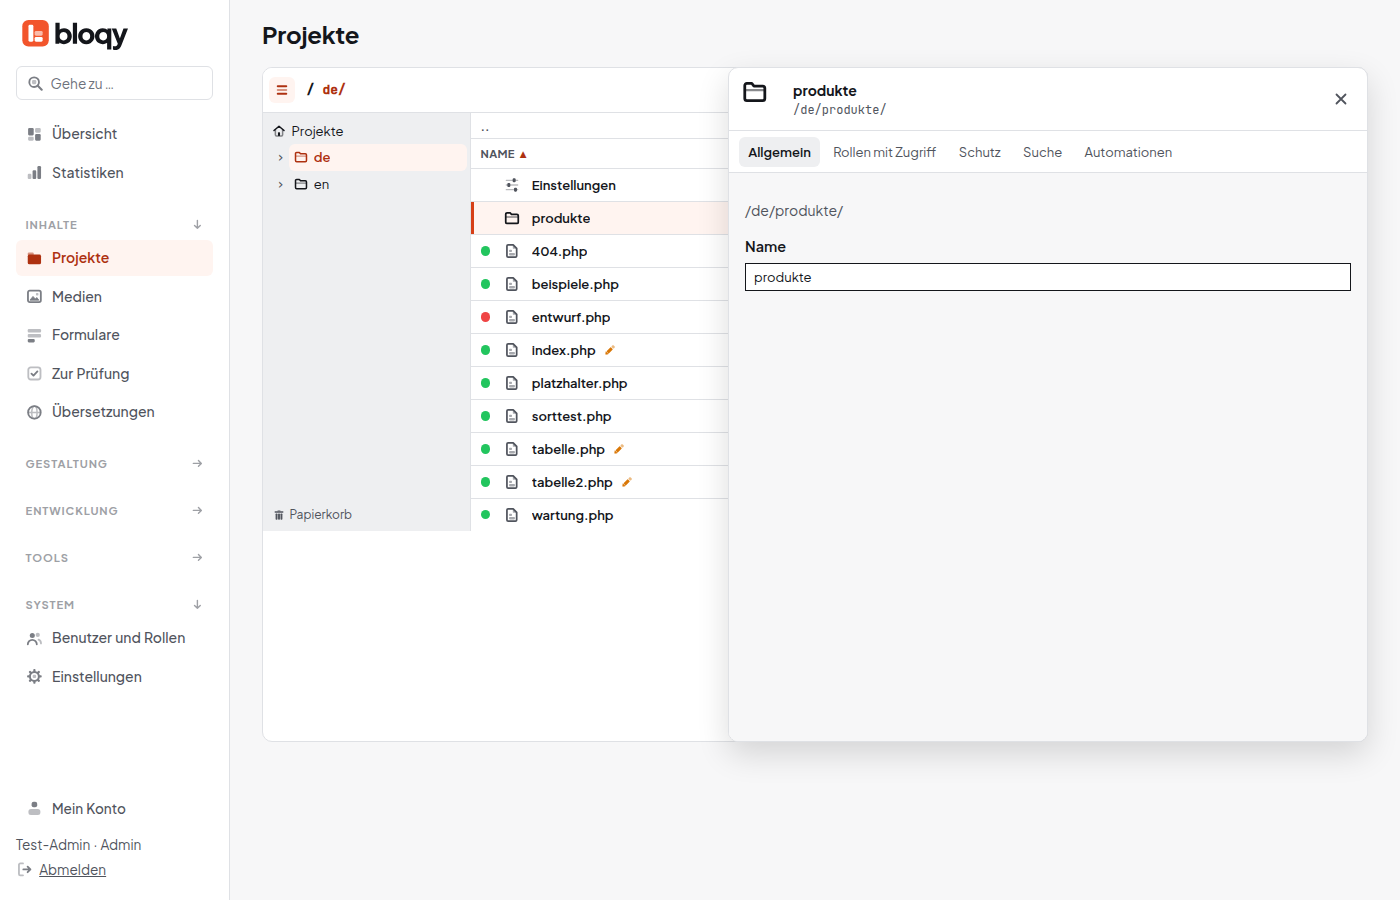Collapse the SYSTEM sidebar section
Image resolution: width=1400 pixels, height=900 pixels.
click(198, 605)
